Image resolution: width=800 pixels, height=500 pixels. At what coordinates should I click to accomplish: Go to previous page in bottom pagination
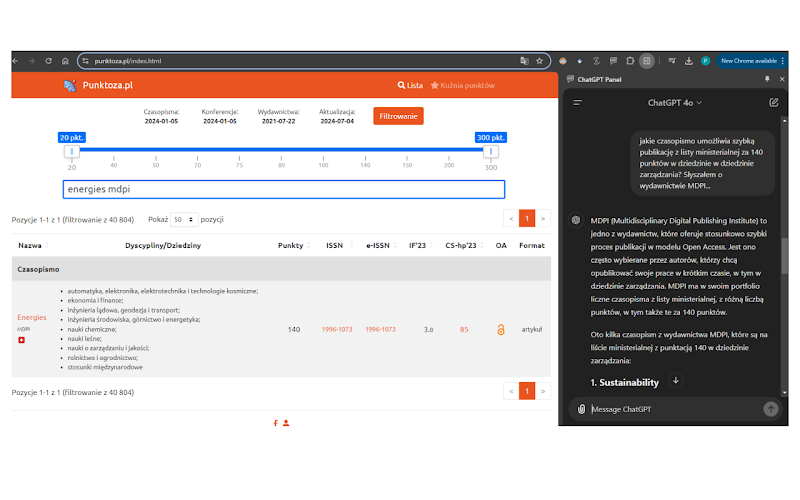[x=511, y=391]
